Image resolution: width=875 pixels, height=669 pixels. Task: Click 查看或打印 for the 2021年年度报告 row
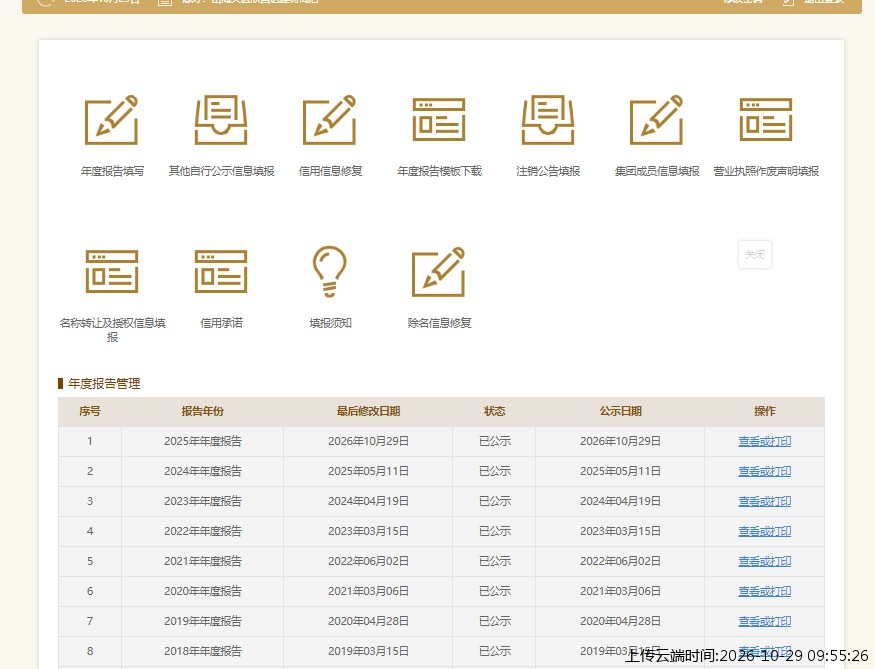tap(765, 561)
